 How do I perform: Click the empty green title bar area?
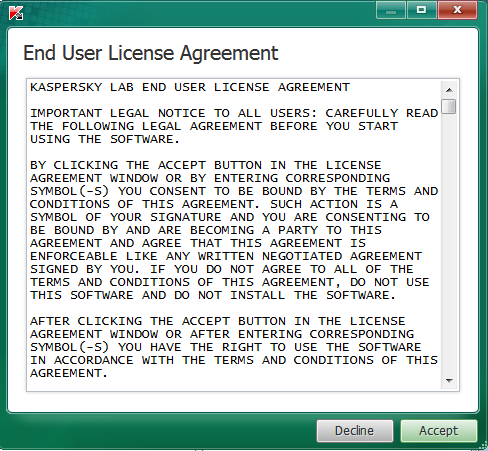click(200, 13)
